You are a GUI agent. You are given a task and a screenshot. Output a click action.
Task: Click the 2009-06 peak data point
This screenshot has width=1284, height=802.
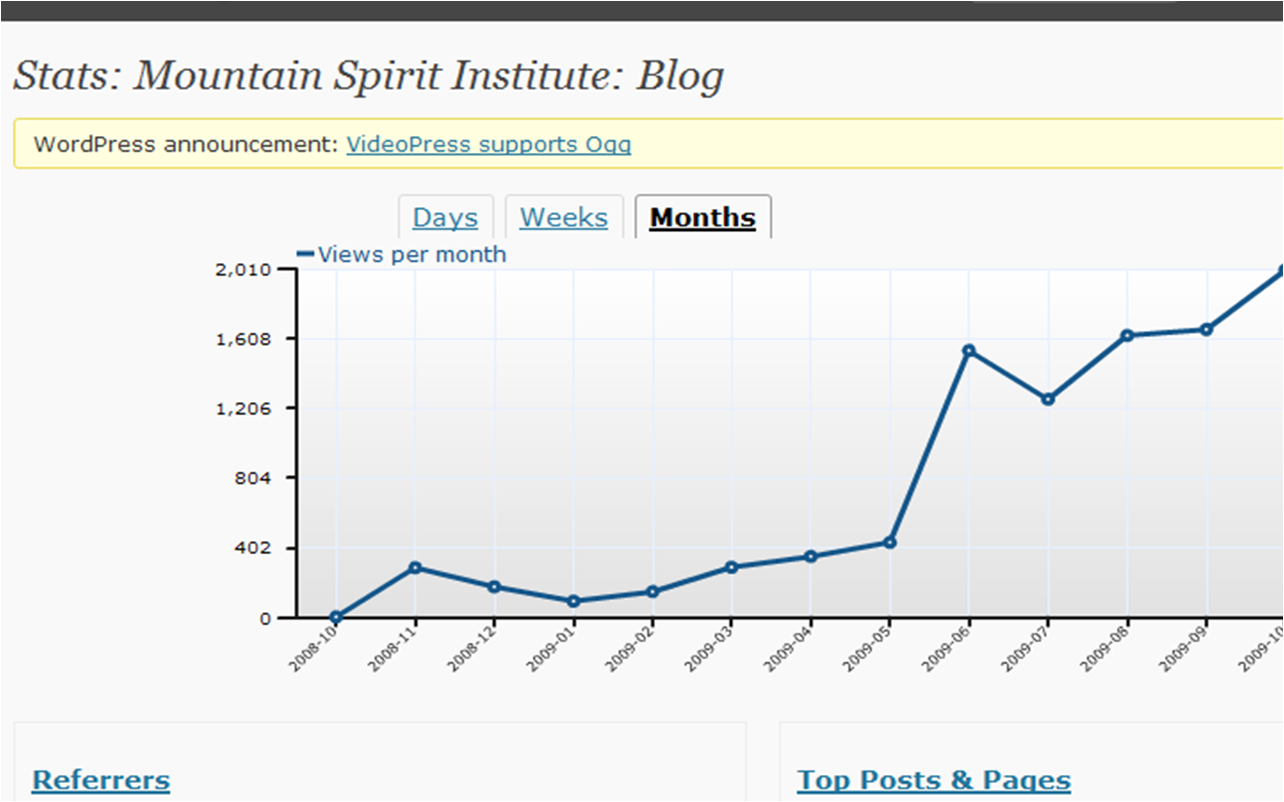pyautogui.click(x=968, y=351)
